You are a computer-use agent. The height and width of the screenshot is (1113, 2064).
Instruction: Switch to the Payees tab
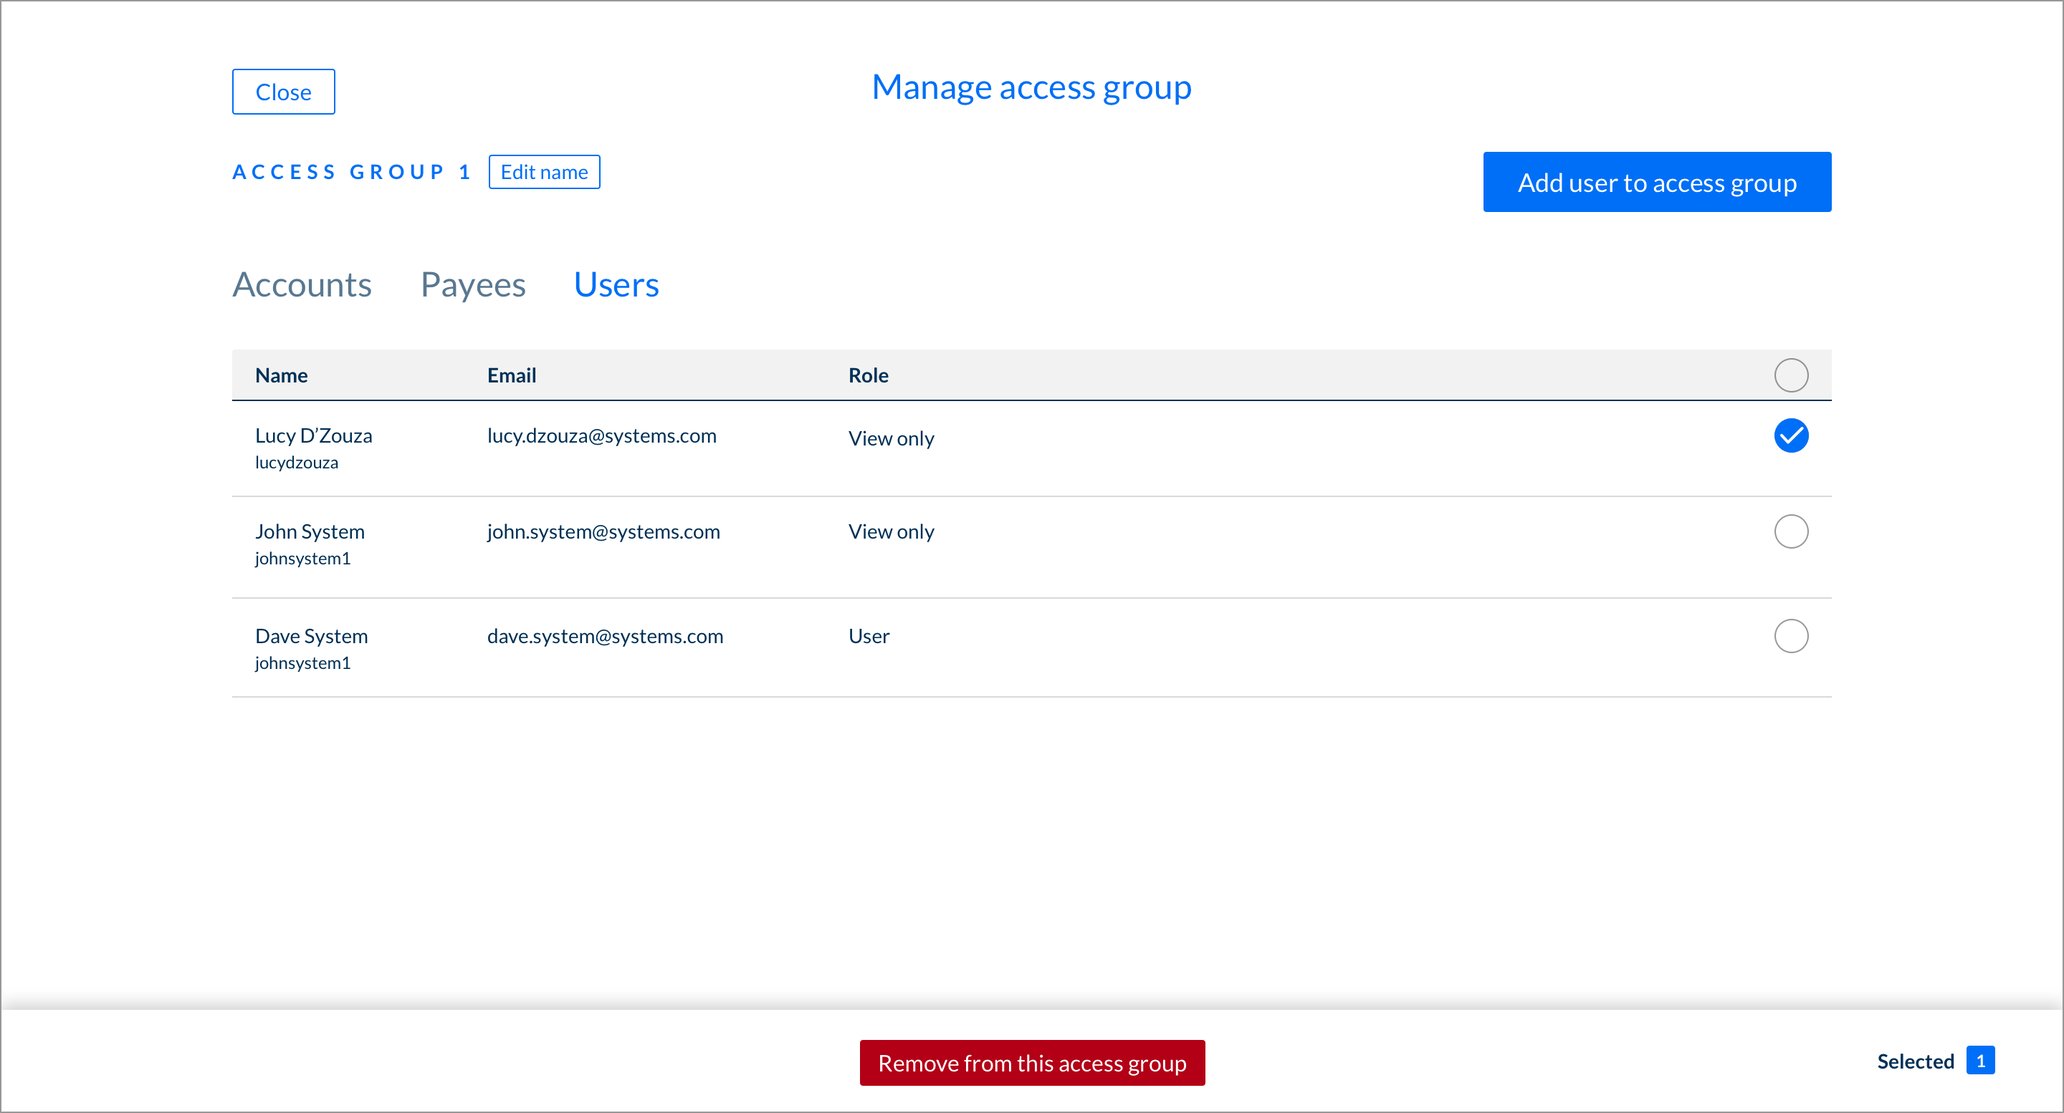[473, 285]
